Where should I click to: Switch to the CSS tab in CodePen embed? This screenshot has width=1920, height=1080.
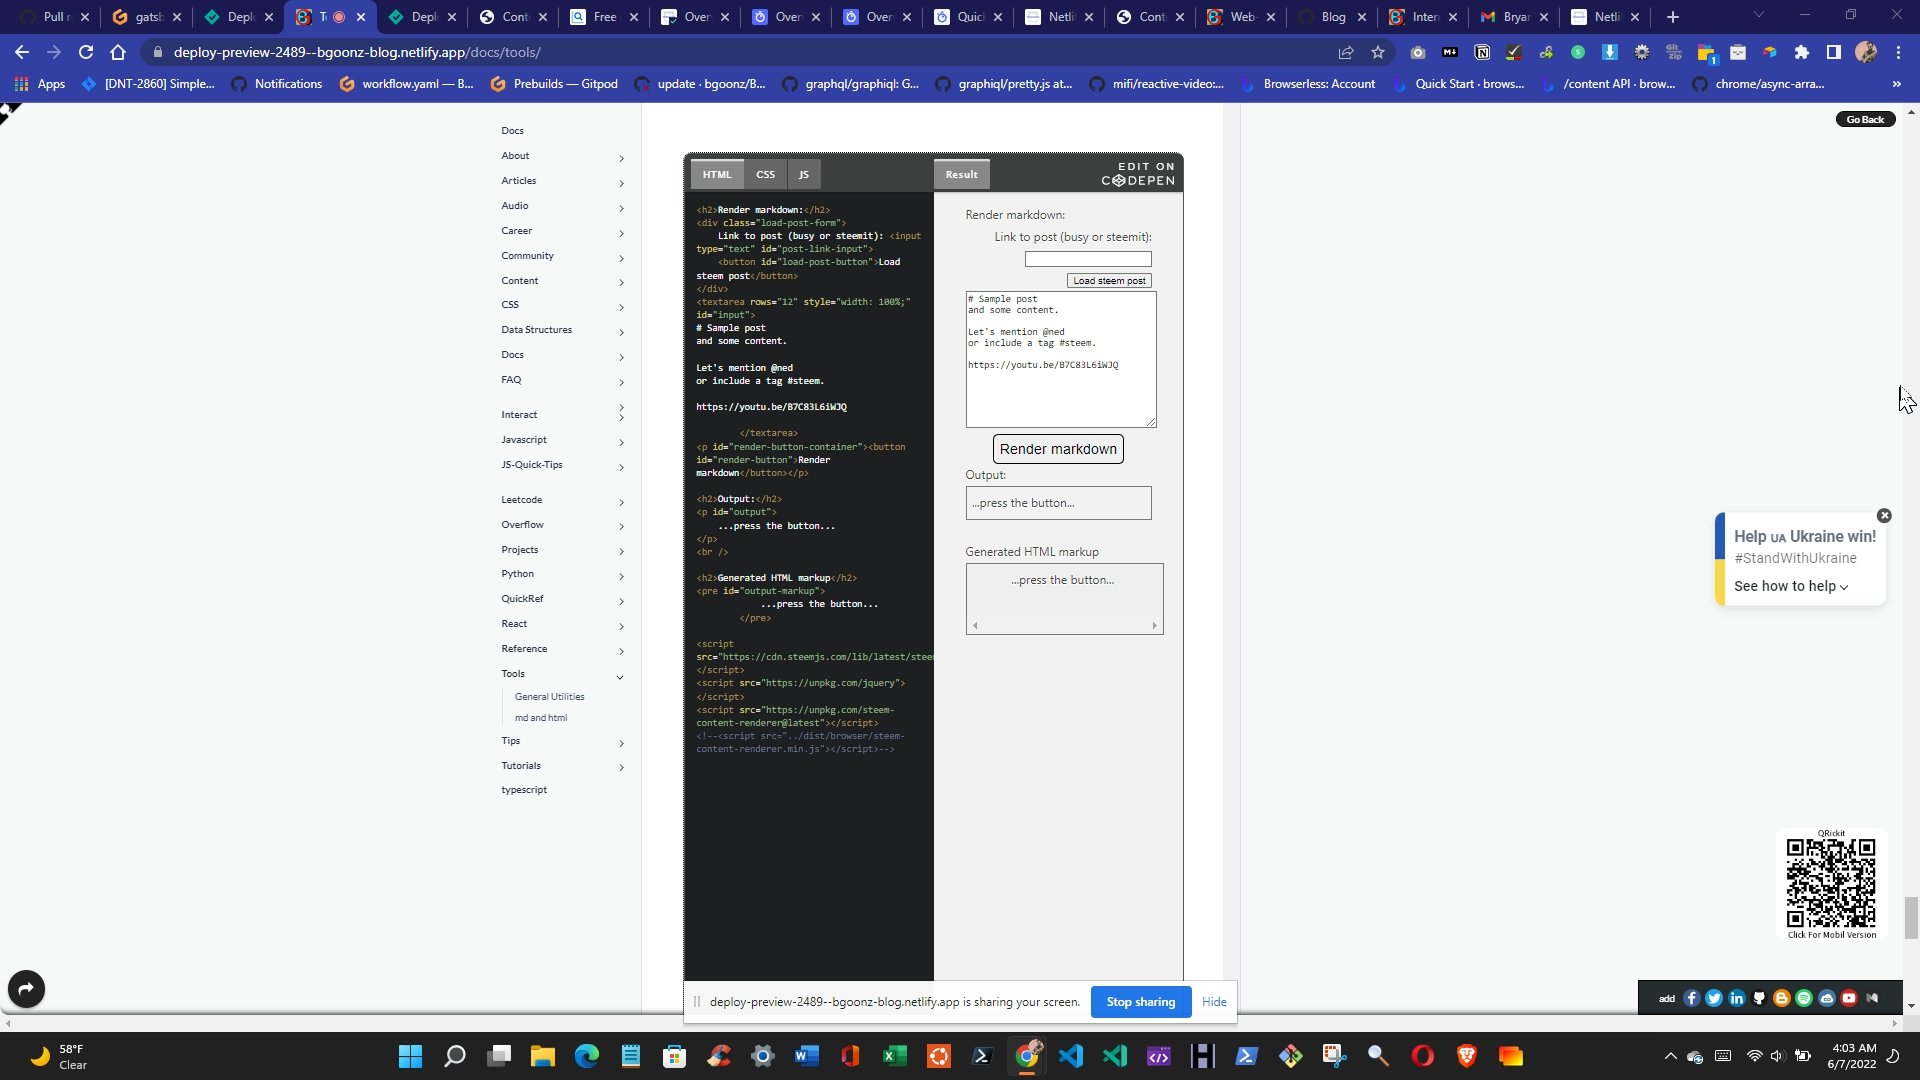tap(765, 174)
